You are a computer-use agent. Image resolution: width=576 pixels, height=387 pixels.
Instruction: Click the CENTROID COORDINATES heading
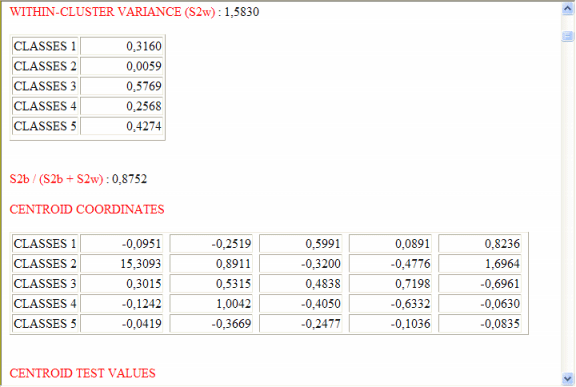point(87,209)
